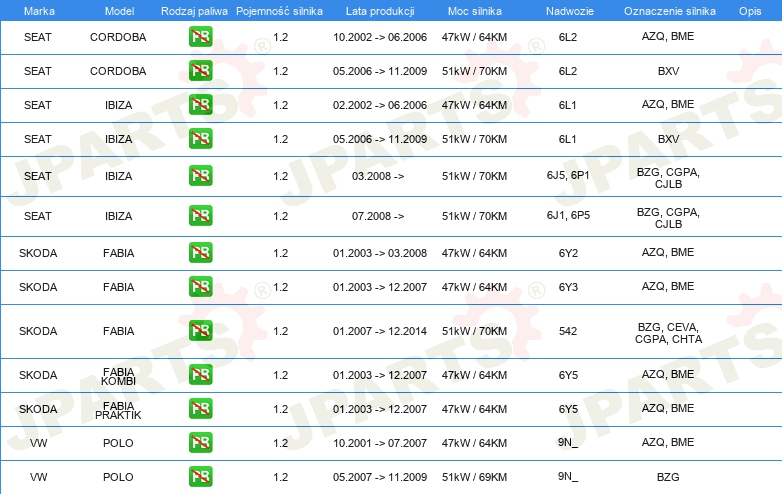Select the fuel icon for Cordoba 10.2002 row
782x494 pixels.
pyautogui.click(x=200, y=37)
